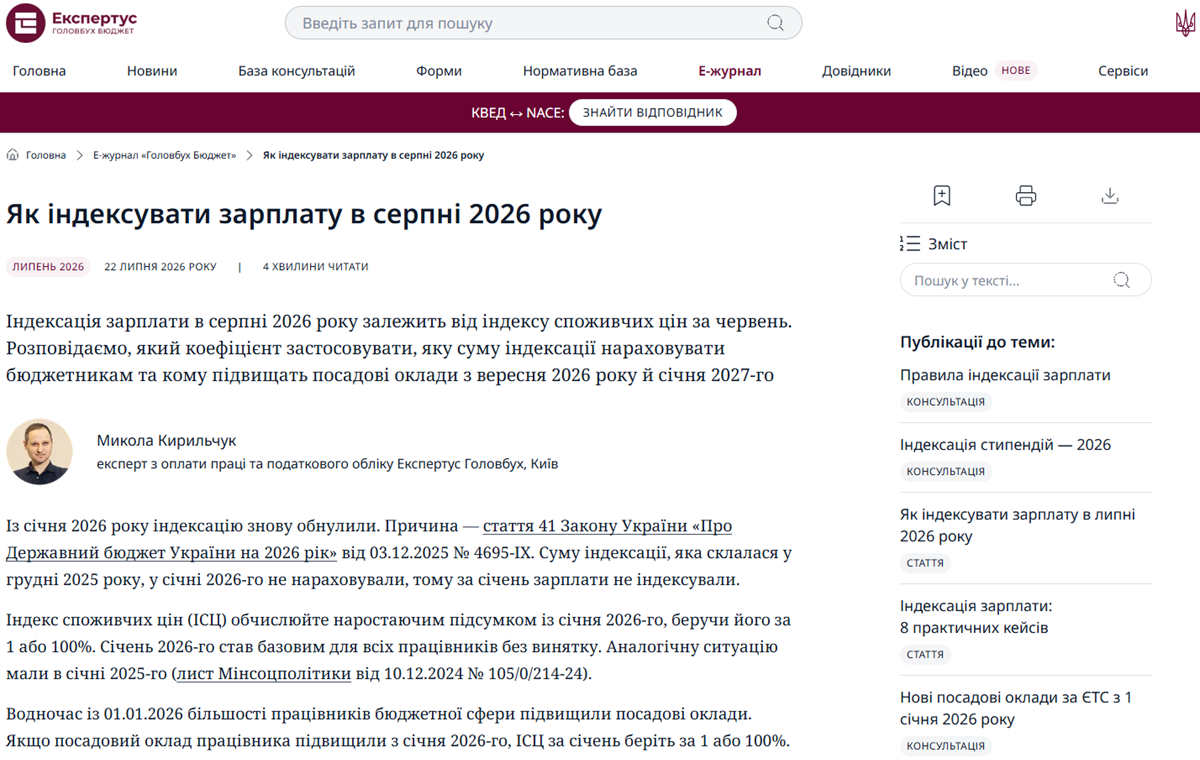Viewport: 1200px width, 760px height.
Task: Open the Головна menu item
Action: pos(39,71)
